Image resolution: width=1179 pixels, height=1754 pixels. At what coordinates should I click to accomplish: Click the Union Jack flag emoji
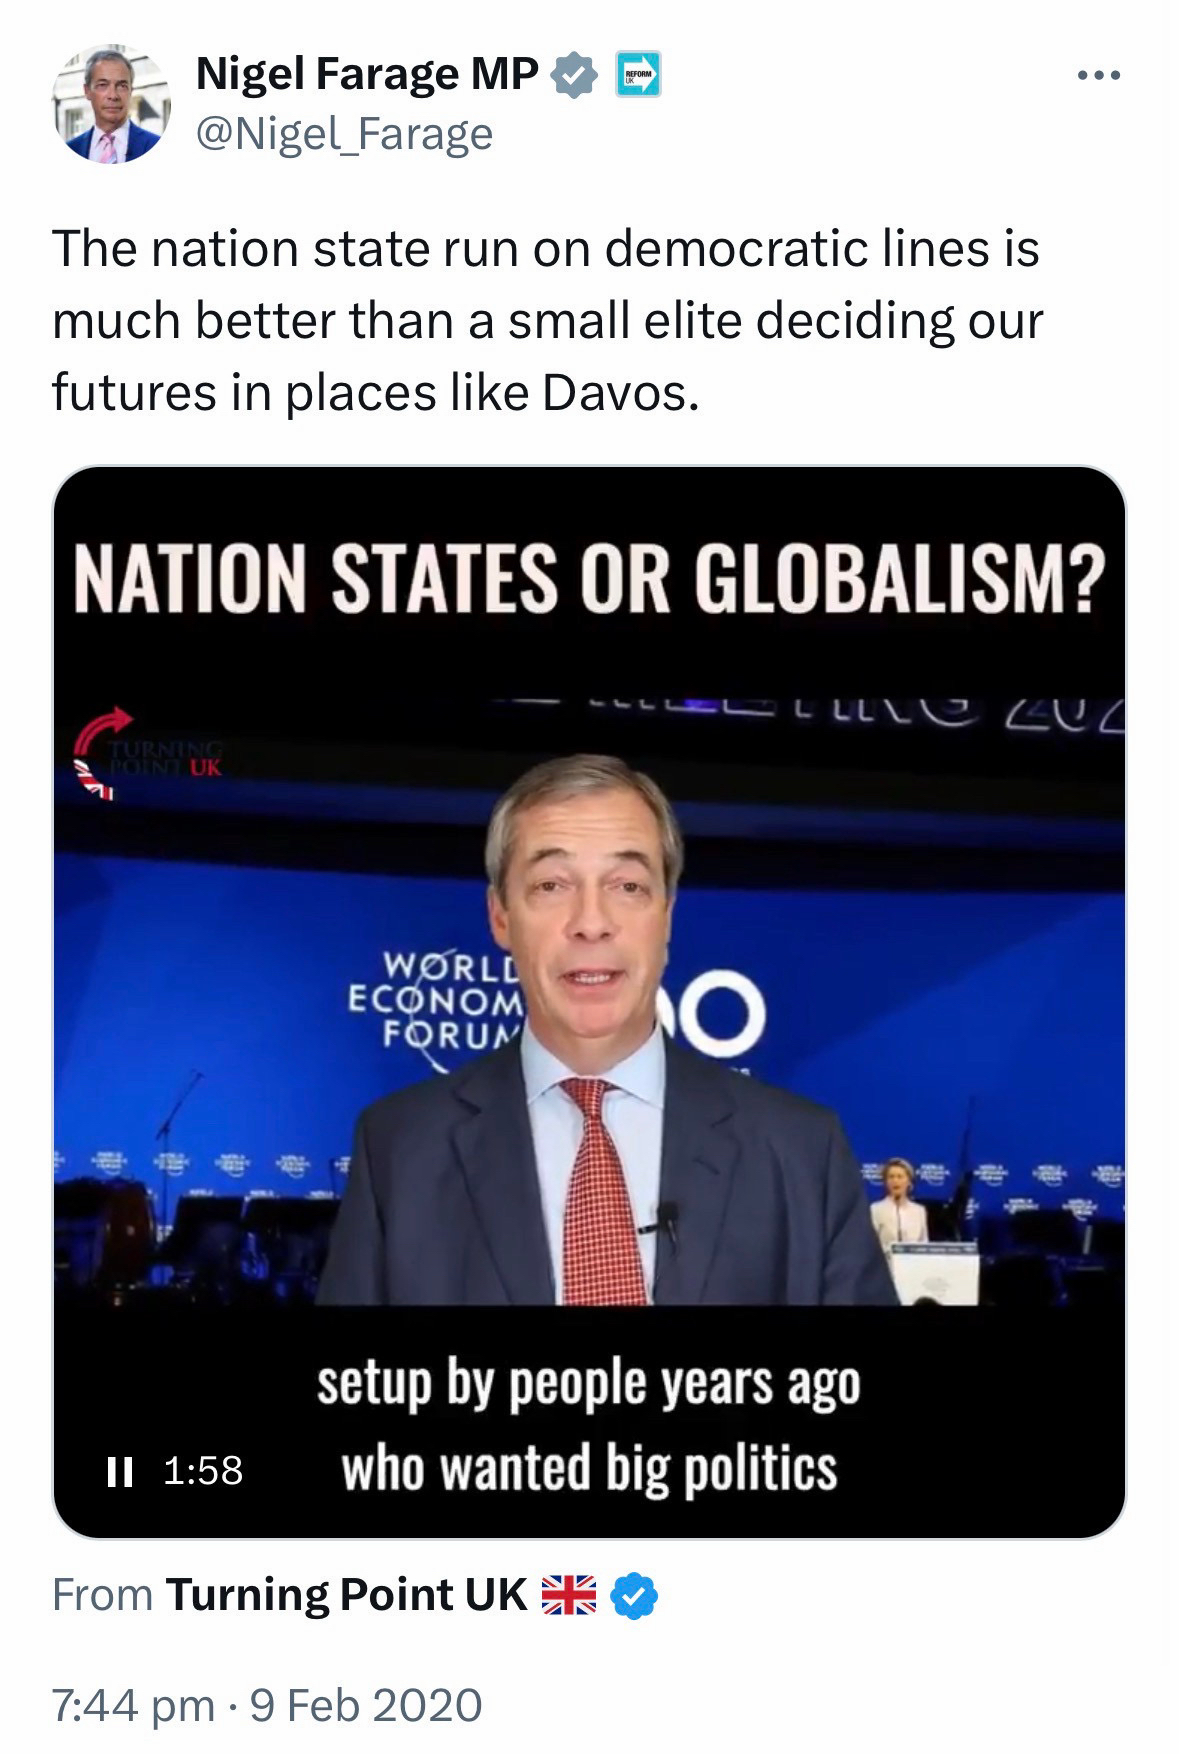point(568,1595)
